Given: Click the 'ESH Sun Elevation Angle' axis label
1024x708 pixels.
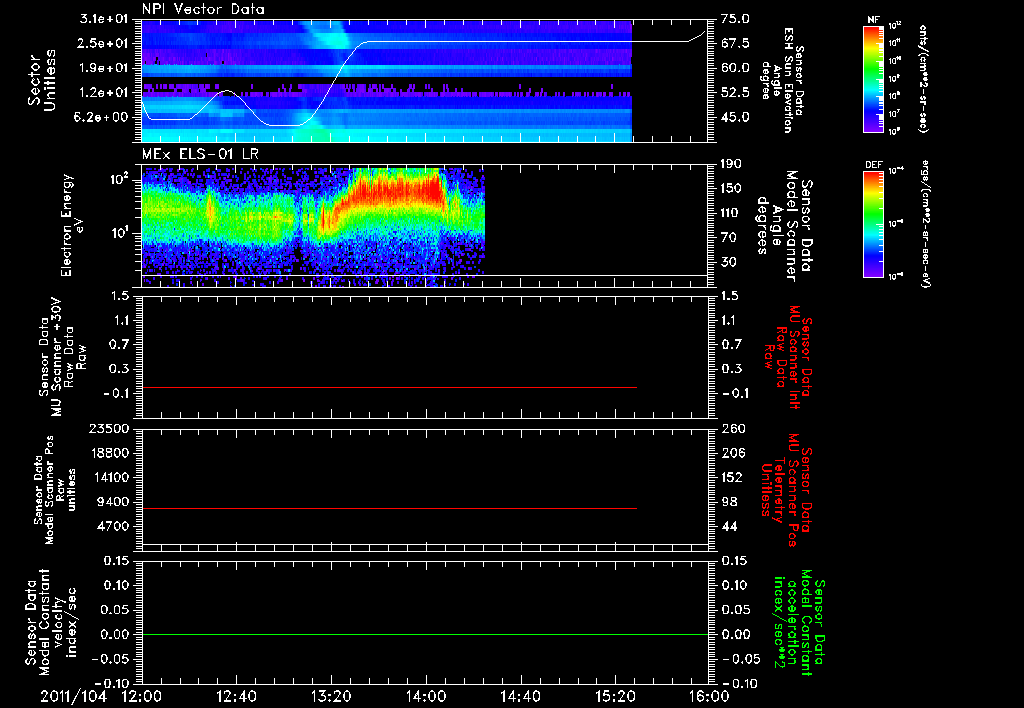Looking at the screenshot, I should pyautogui.click(x=783, y=80).
